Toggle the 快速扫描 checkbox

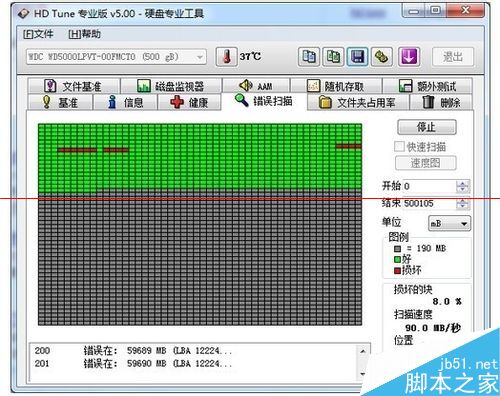(399, 146)
